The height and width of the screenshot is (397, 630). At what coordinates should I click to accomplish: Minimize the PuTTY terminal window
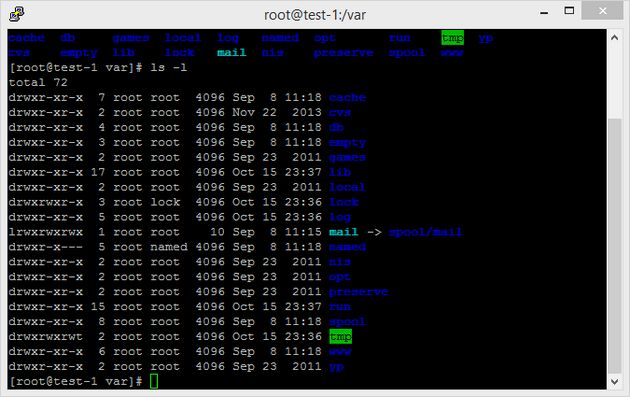[544, 12]
